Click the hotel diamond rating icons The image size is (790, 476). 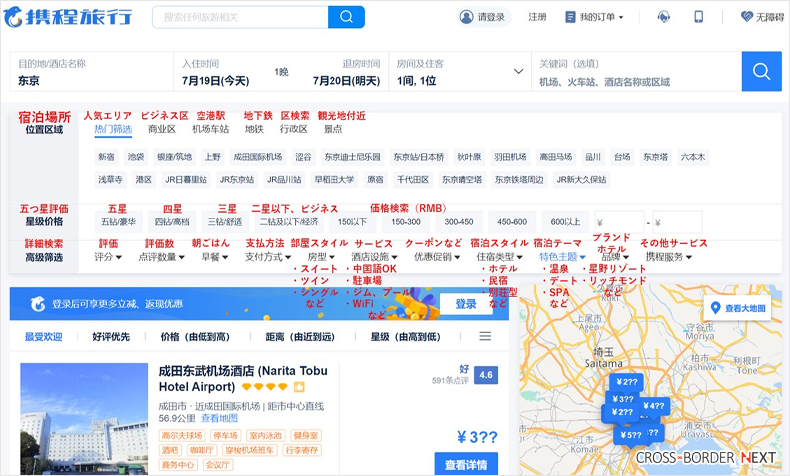[x=265, y=387]
